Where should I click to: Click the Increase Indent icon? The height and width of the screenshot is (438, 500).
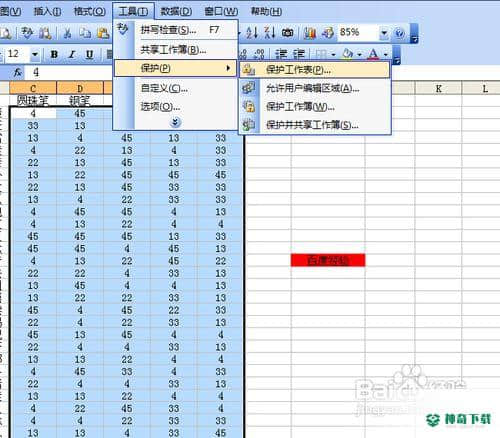coord(299,54)
